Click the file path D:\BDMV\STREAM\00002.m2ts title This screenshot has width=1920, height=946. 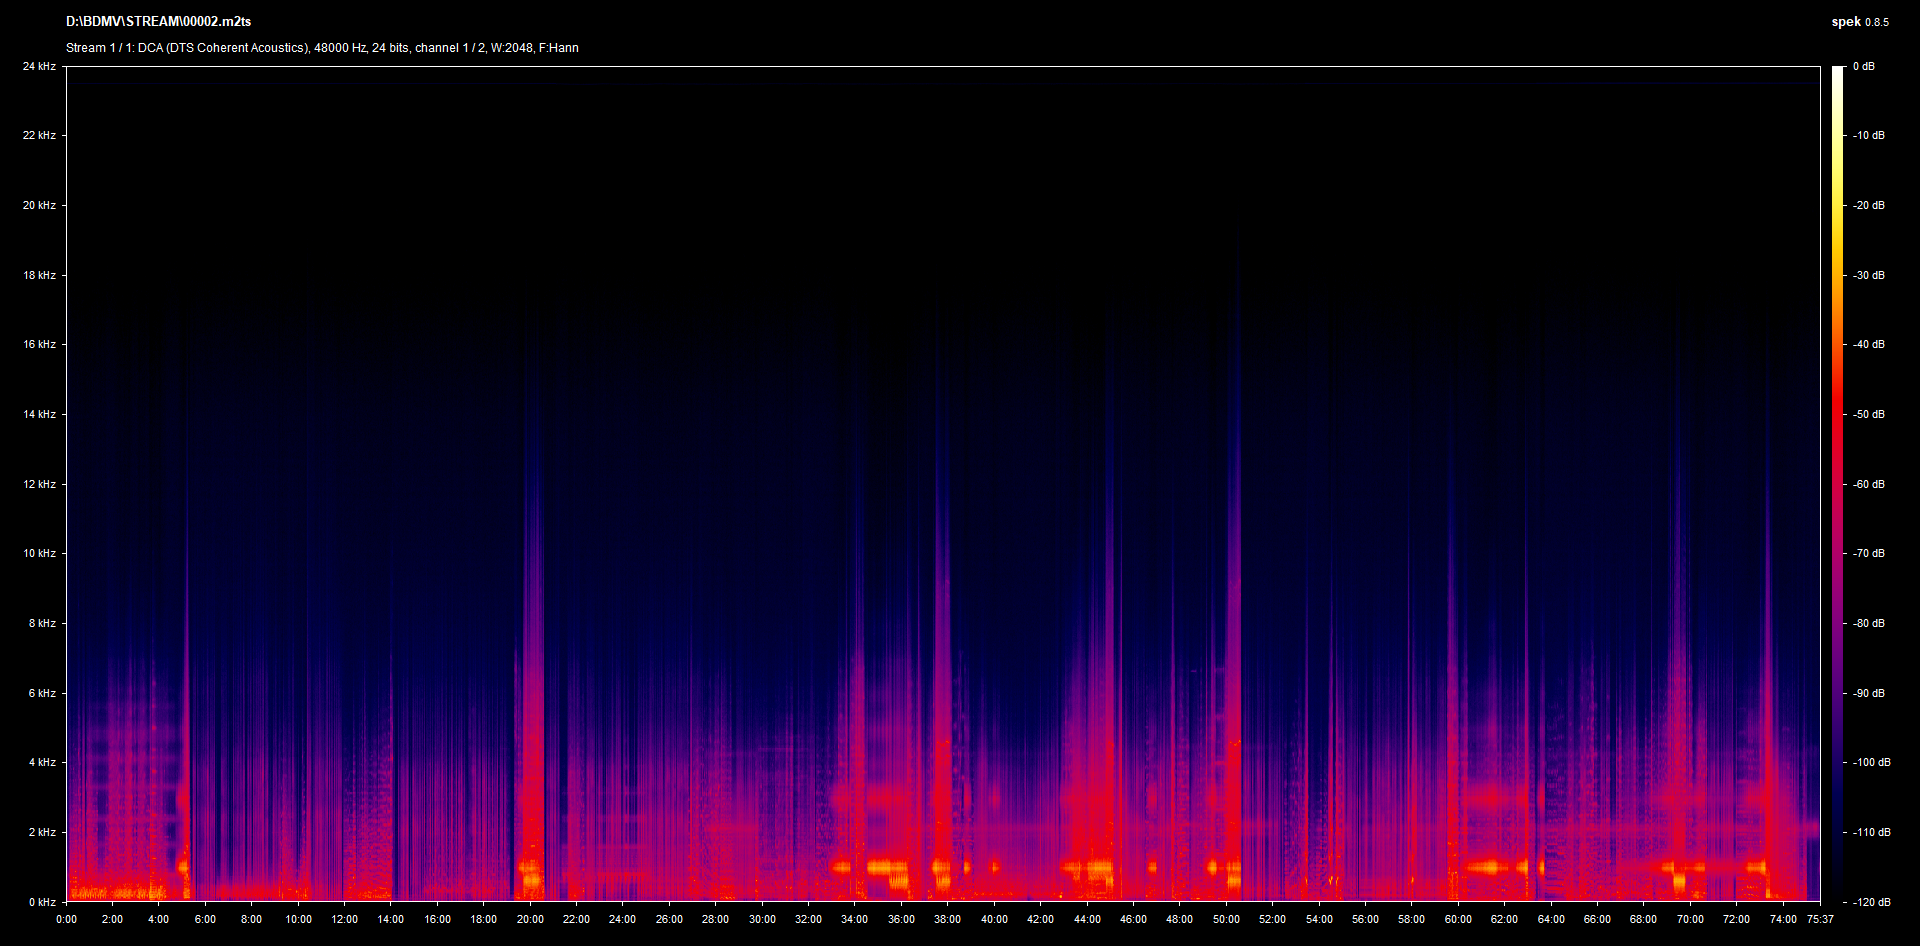[x=158, y=22]
